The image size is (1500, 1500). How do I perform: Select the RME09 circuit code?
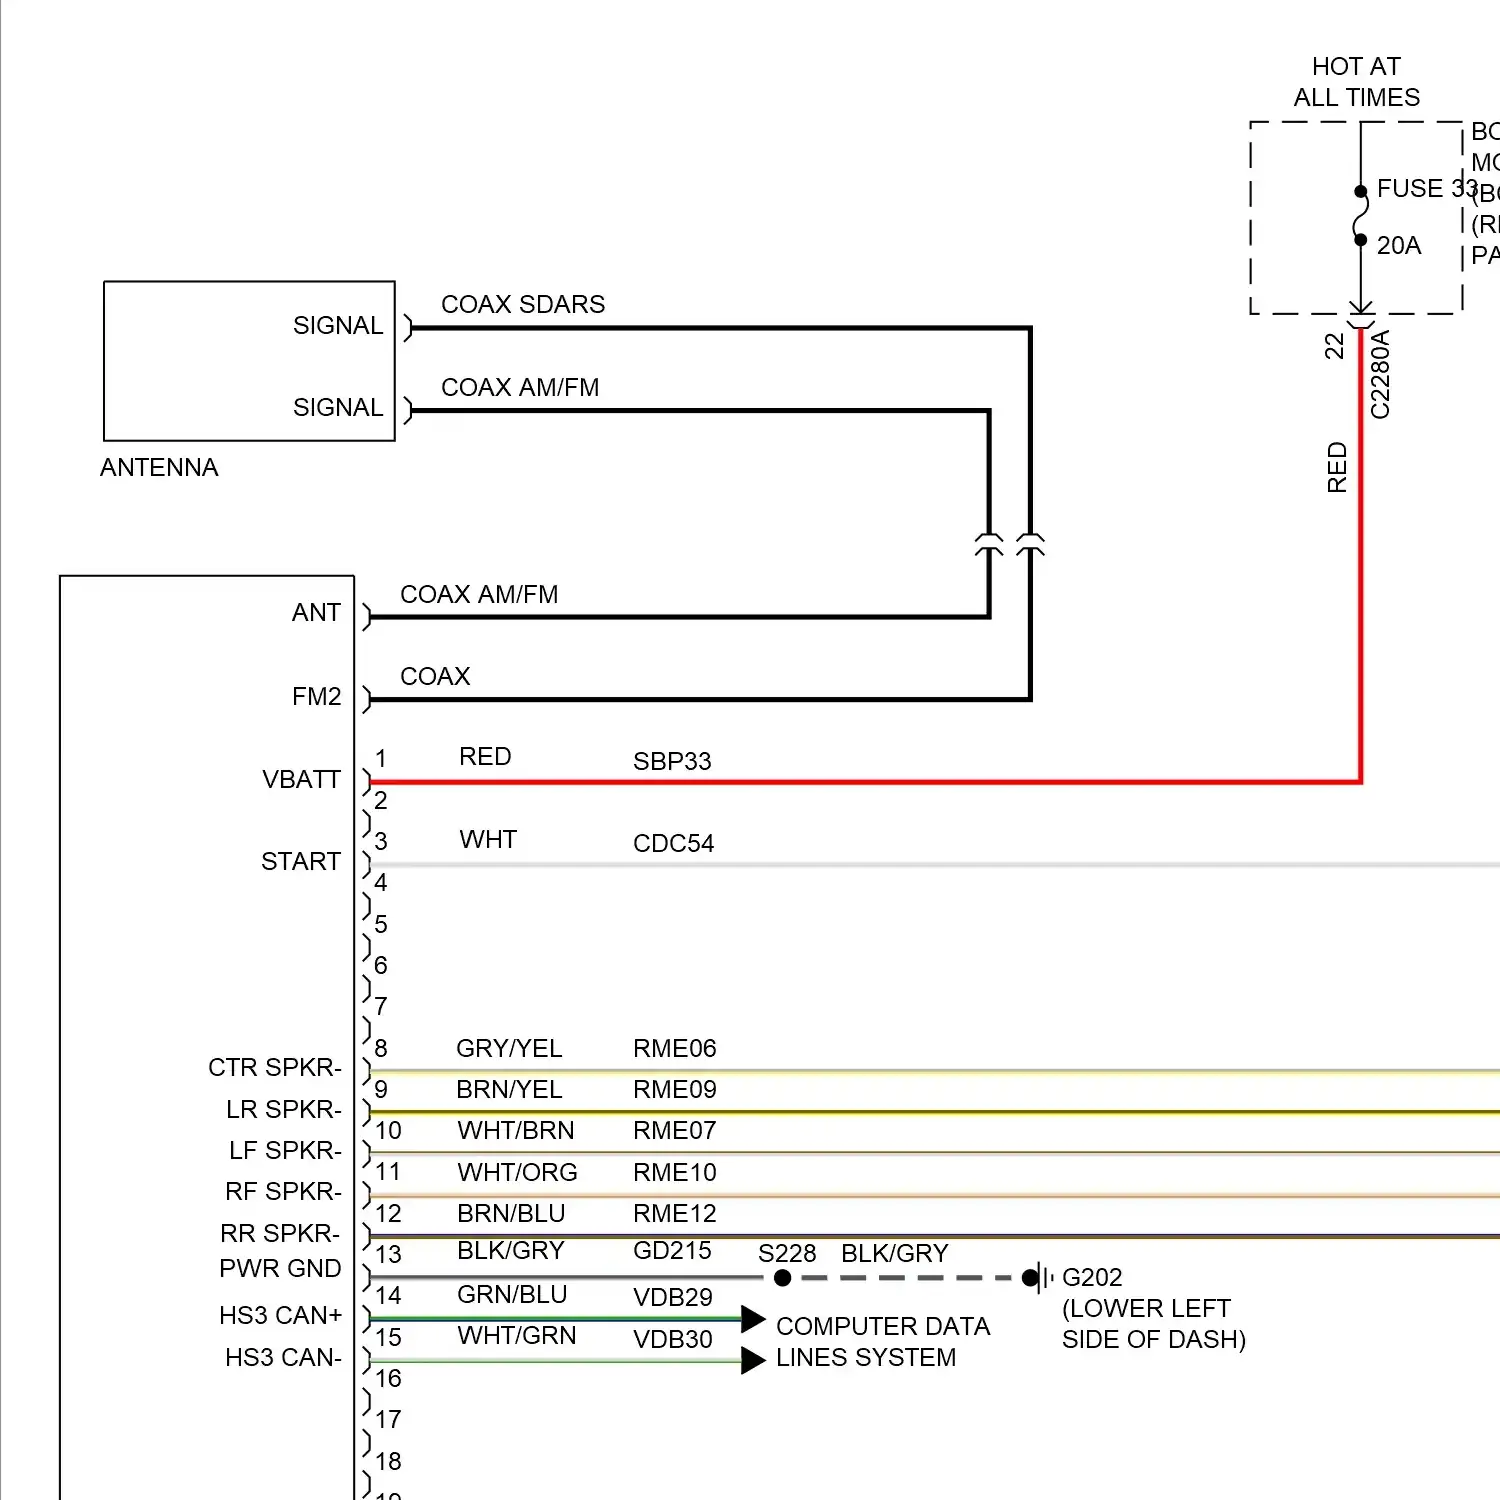(x=675, y=1089)
